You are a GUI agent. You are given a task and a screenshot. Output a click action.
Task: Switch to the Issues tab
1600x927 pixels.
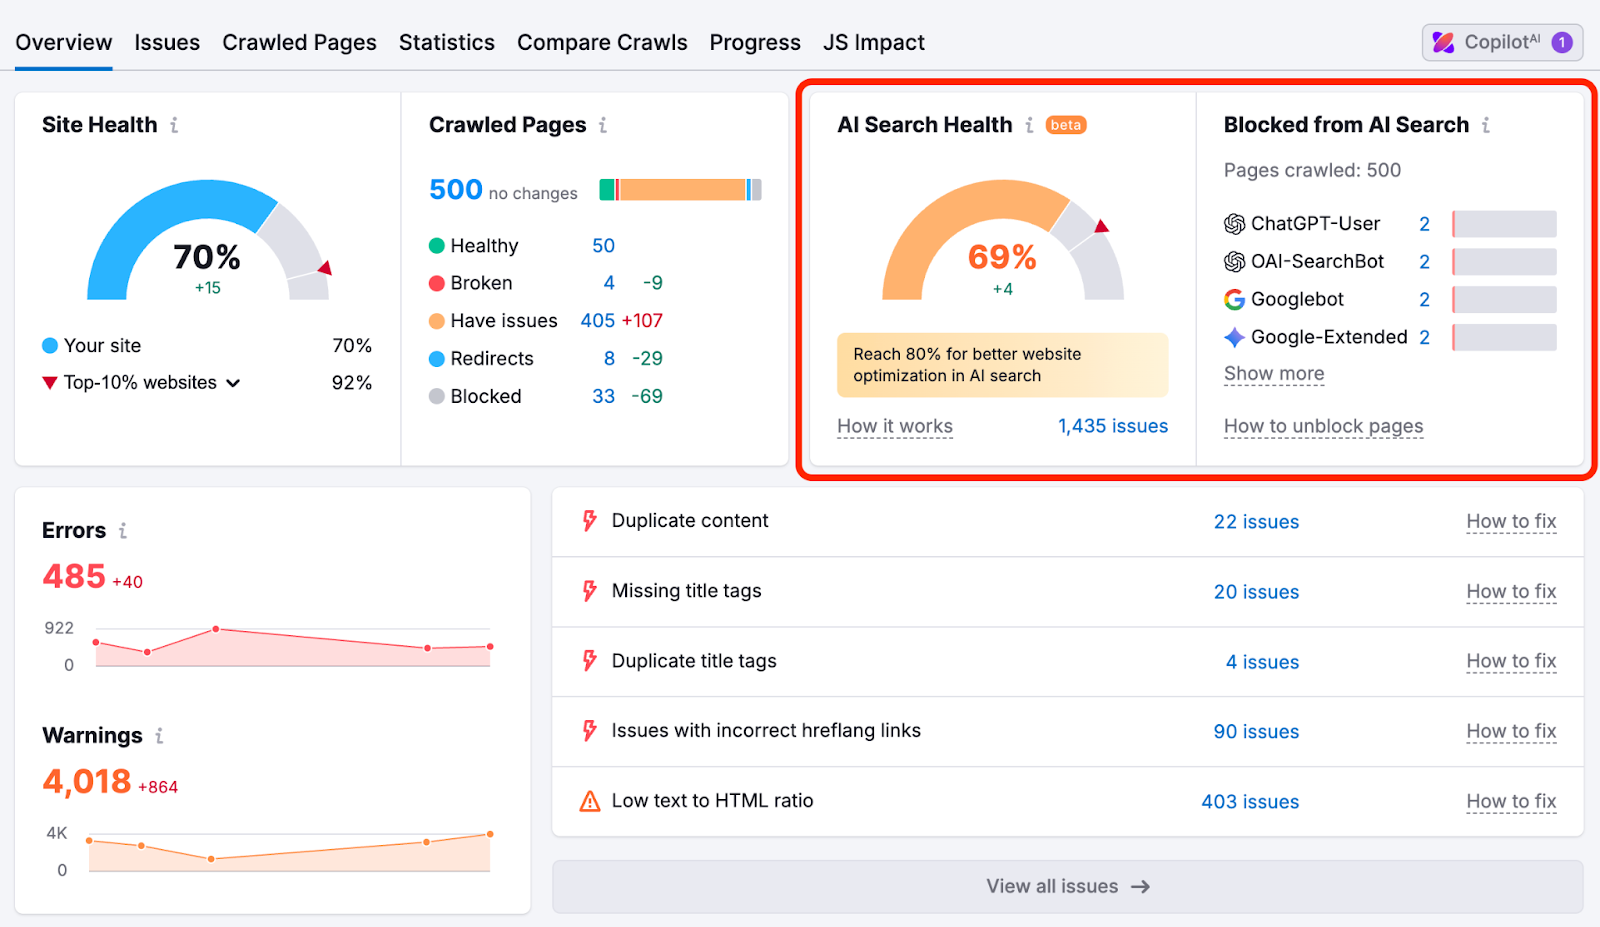[x=166, y=42]
